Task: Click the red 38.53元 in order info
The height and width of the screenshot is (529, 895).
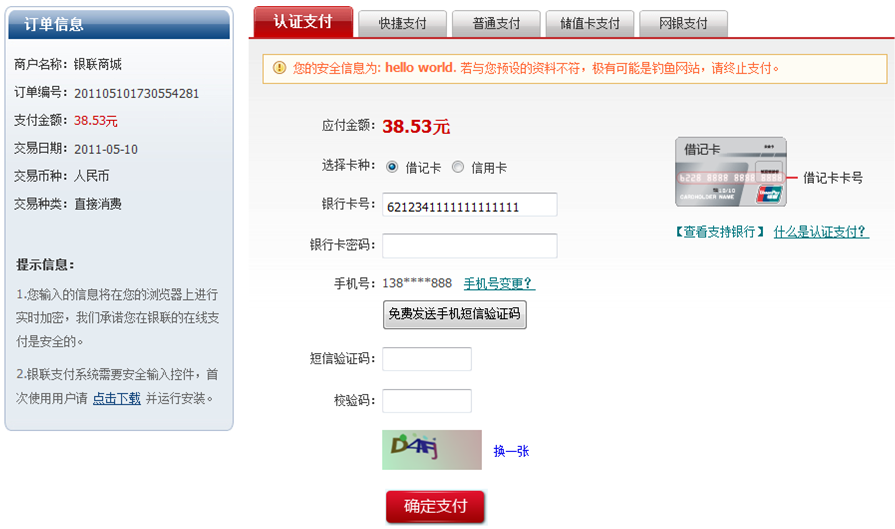Action: click(x=96, y=121)
